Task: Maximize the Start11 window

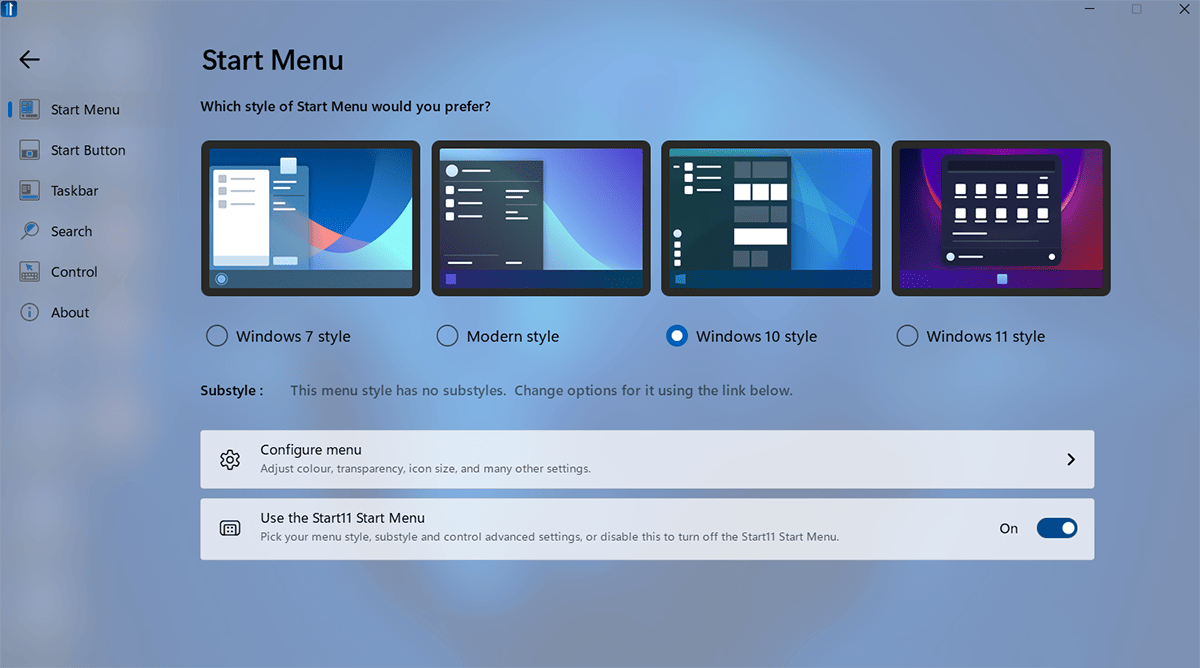Action: (1136, 9)
